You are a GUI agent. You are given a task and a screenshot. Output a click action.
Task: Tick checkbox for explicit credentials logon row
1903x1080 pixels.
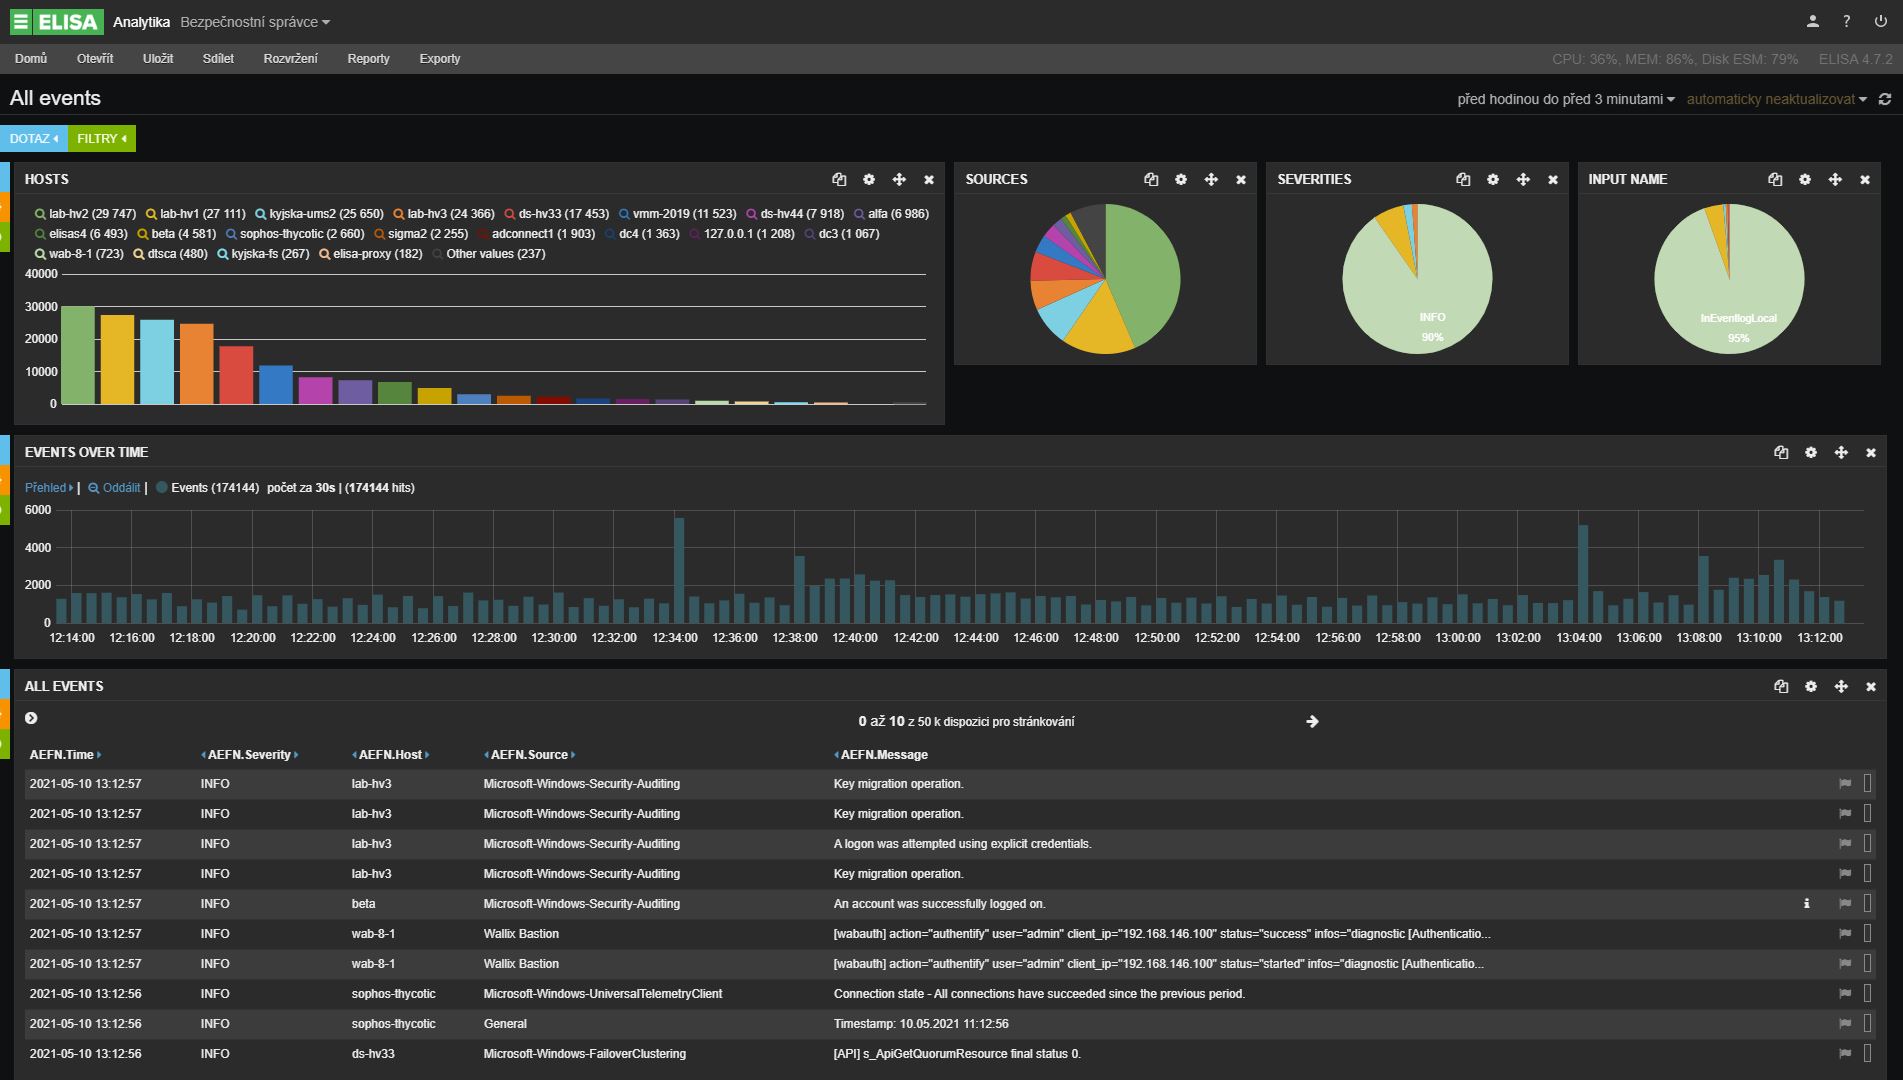pyautogui.click(x=1868, y=843)
